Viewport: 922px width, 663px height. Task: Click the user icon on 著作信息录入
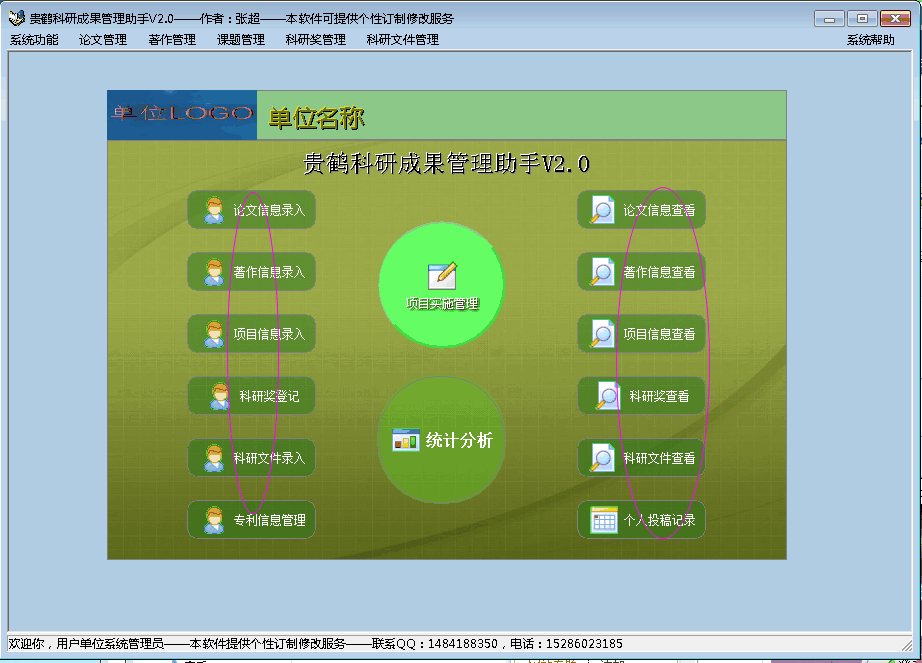point(214,272)
